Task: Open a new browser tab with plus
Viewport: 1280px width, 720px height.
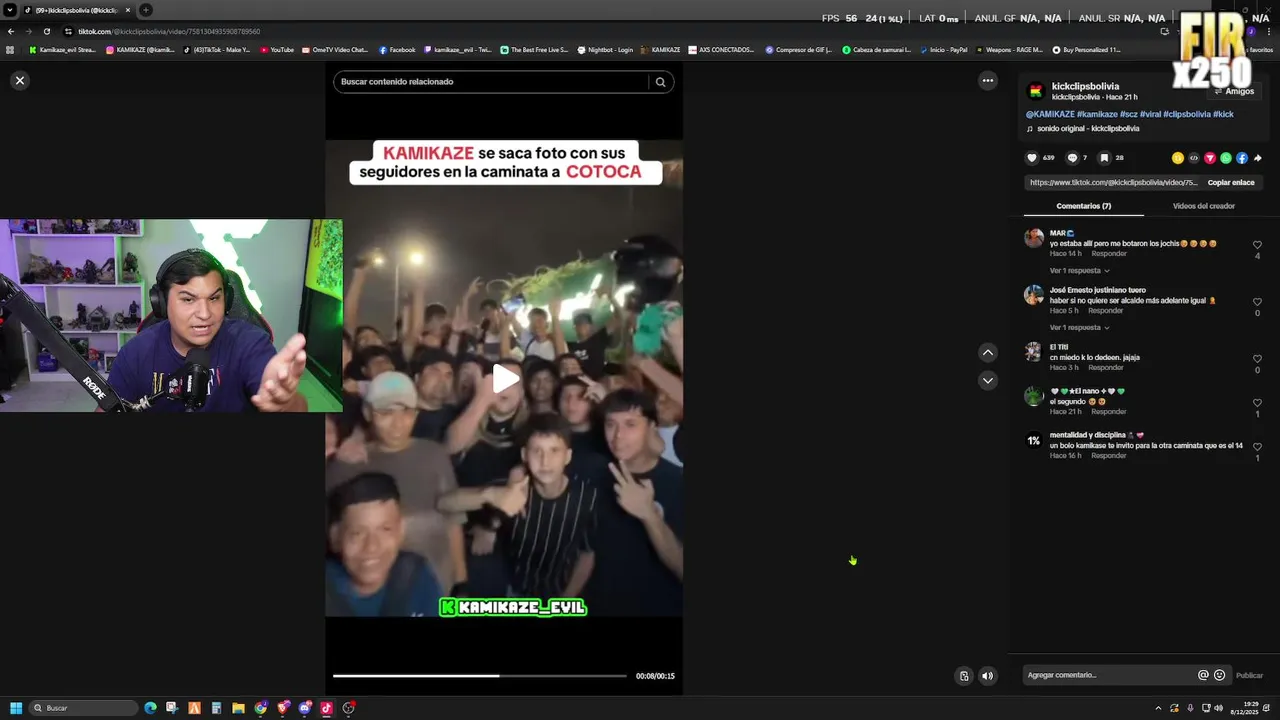Action: (146, 10)
